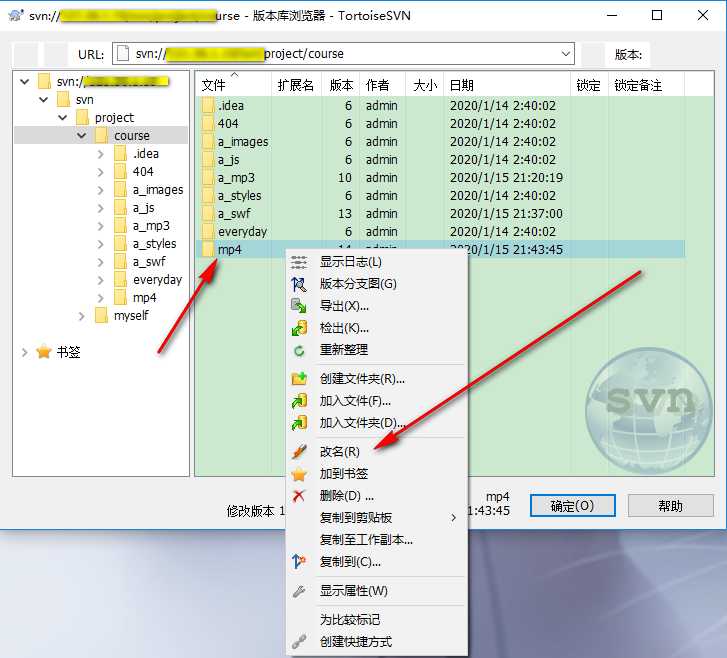Sort by 文件 column header
This screenshot has width=727, height=658.
click(233, 85)
